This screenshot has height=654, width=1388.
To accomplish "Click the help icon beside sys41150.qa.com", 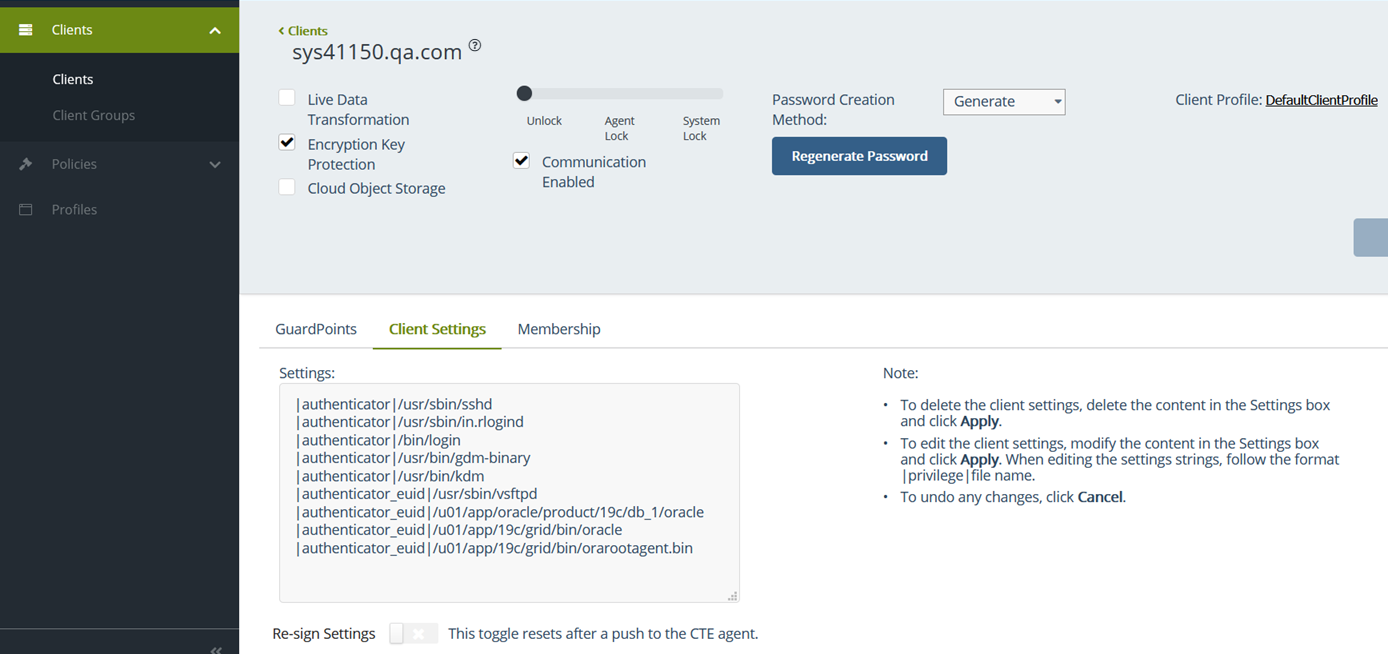I will tap(475, 46).
